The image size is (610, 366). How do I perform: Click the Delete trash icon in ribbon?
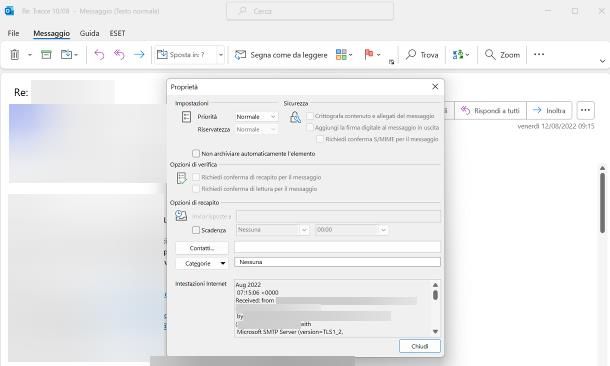[x=15, y=55]
